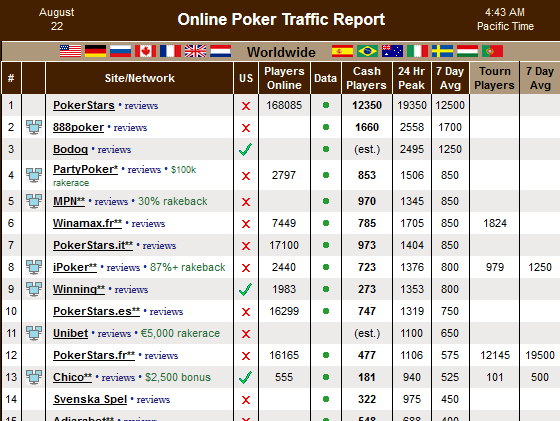Click red US X for 888poker
Viewport: 560px width, 421px height.
pos(246,128)
